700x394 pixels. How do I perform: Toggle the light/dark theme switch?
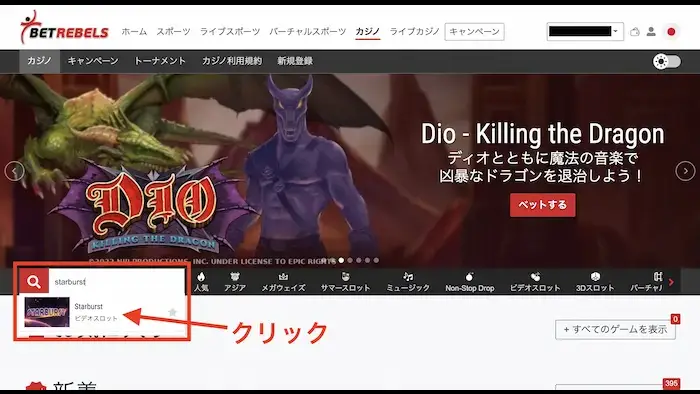pos(667,61)
